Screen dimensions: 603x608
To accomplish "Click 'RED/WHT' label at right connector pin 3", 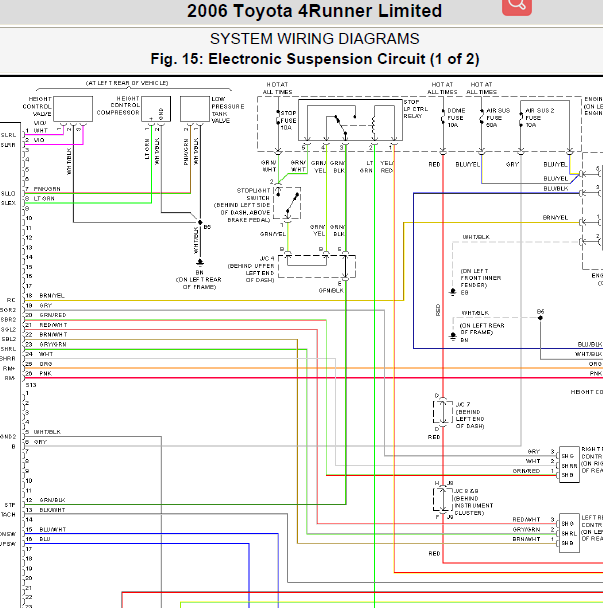I will point(526,520).
